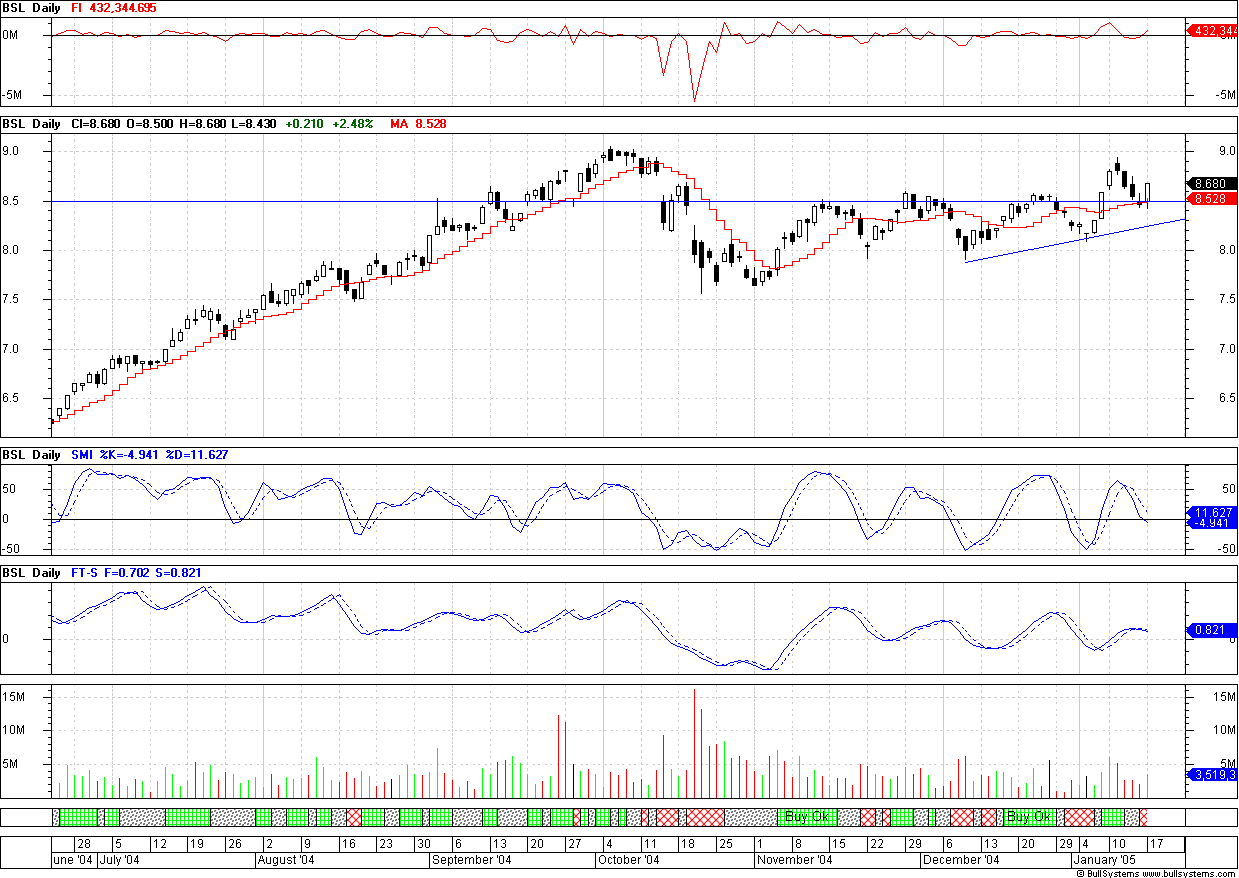Click the +2.48% percent change readout
Image resolution: width=1239 pixels, height=878 pixels.
click(x=354, y=124)
